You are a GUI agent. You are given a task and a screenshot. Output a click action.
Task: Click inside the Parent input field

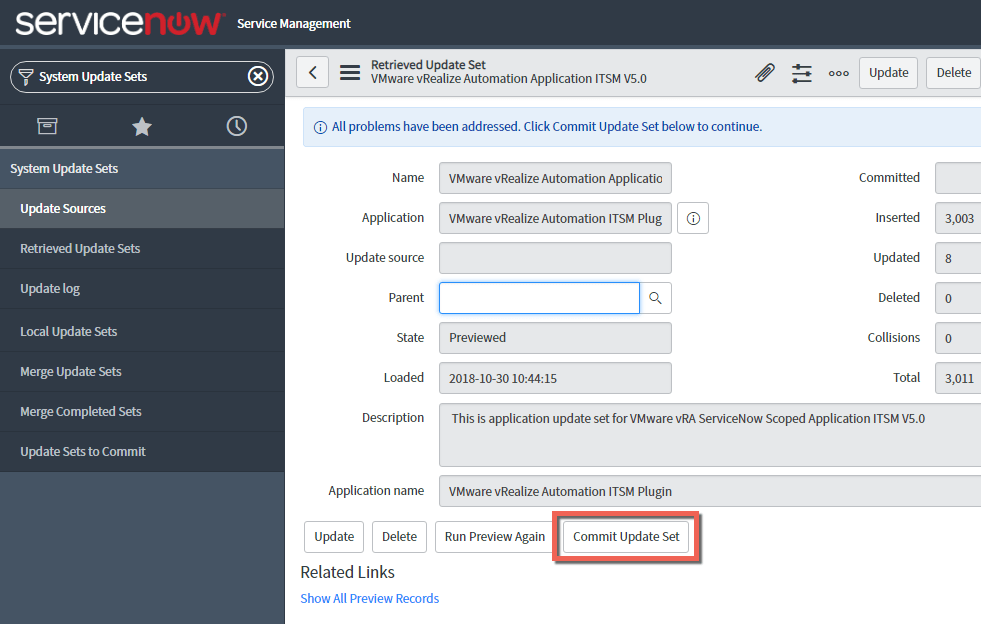(x=539, y=298)
